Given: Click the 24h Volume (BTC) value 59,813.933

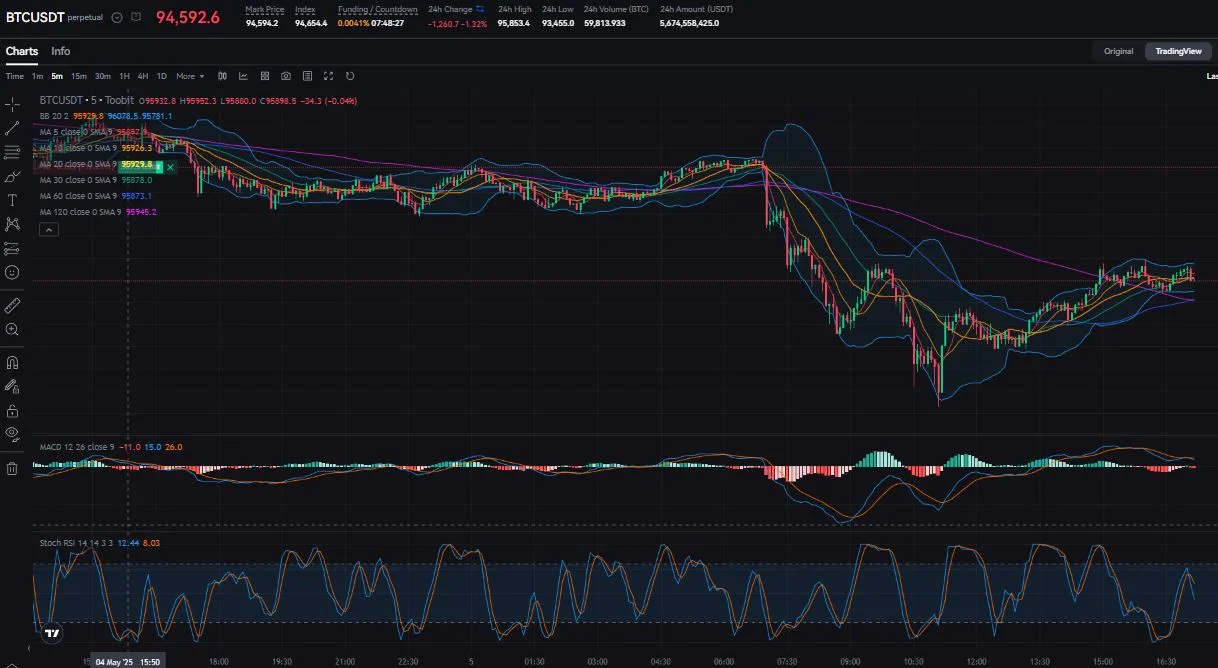Looking at the screenshot, I should (605, 23).
